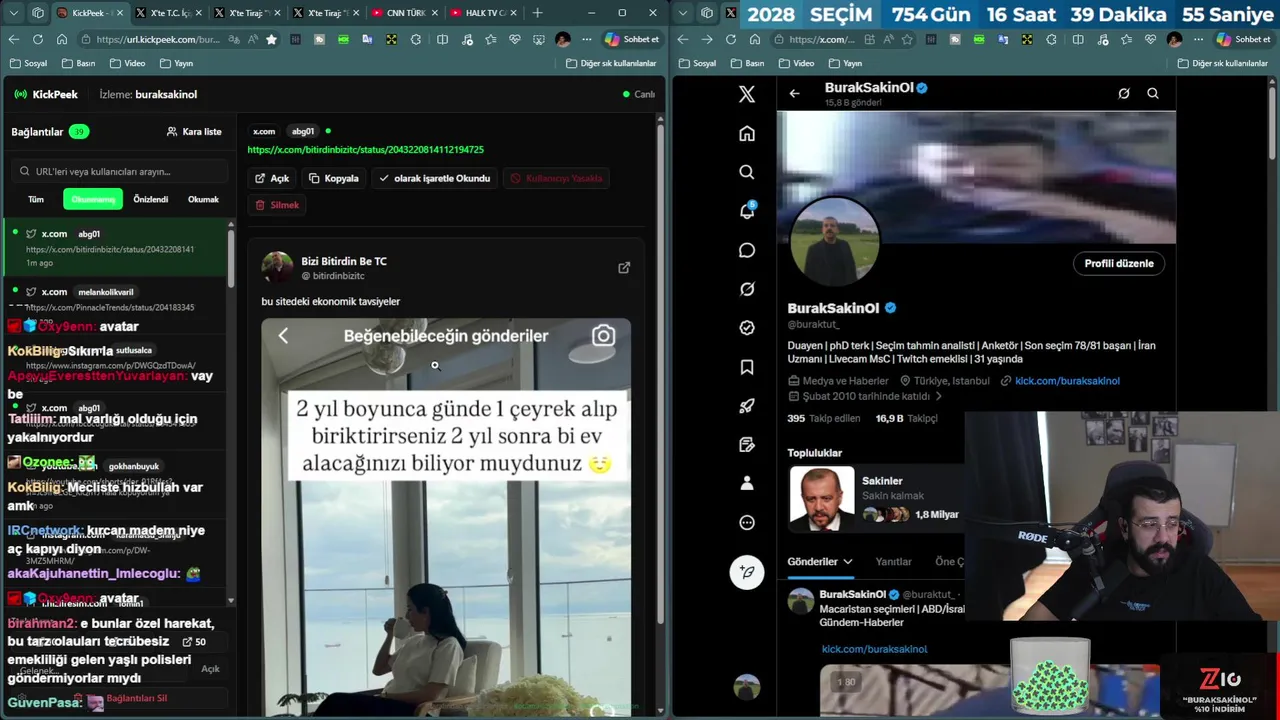1280x720 pixels.
Task: Switch to the Yanıtlar tab on X profile
Action: click(x=893, y=562)
